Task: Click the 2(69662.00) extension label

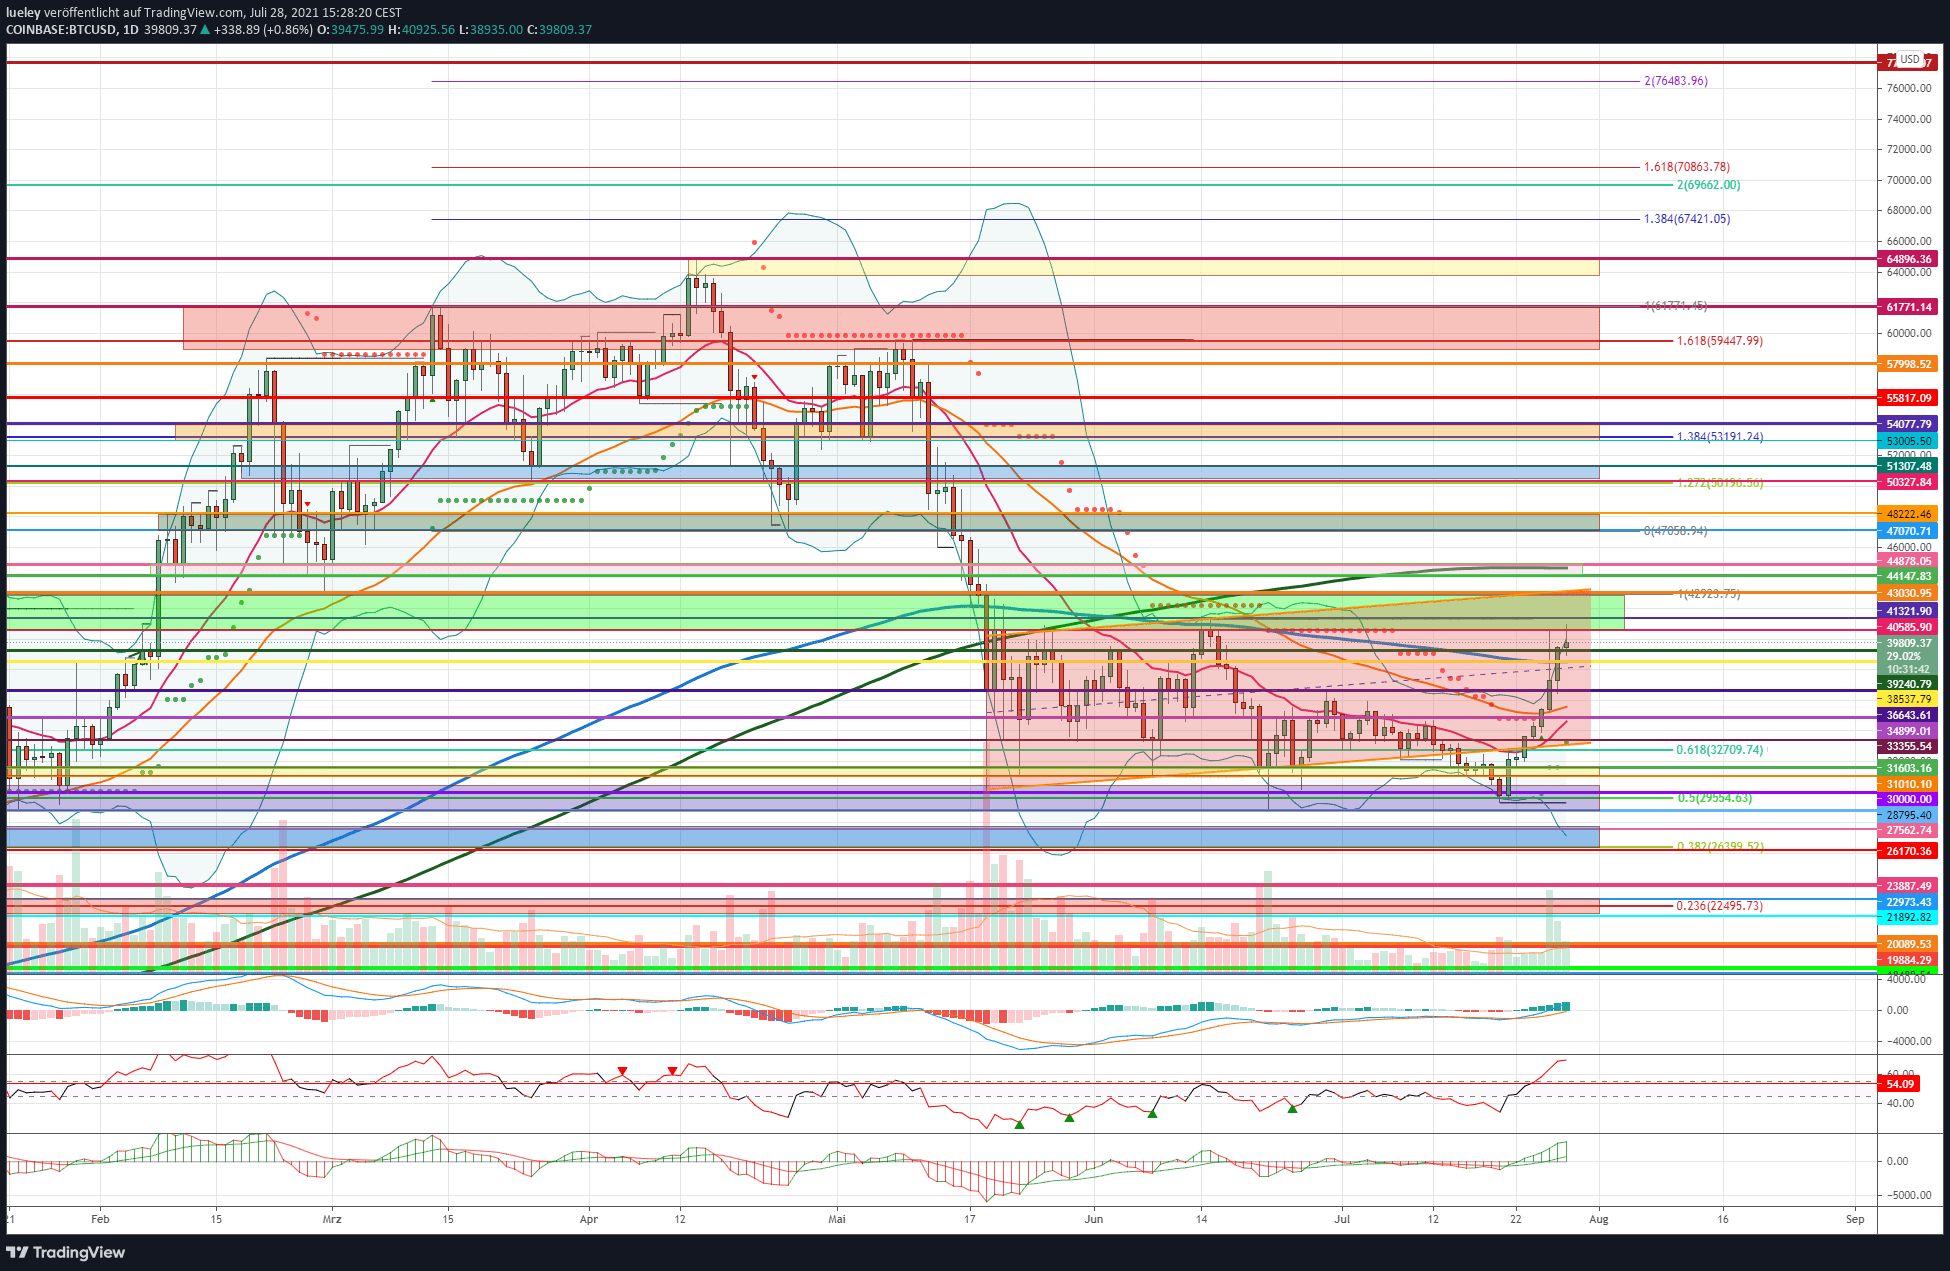Action: click(x=1708, y=185)
